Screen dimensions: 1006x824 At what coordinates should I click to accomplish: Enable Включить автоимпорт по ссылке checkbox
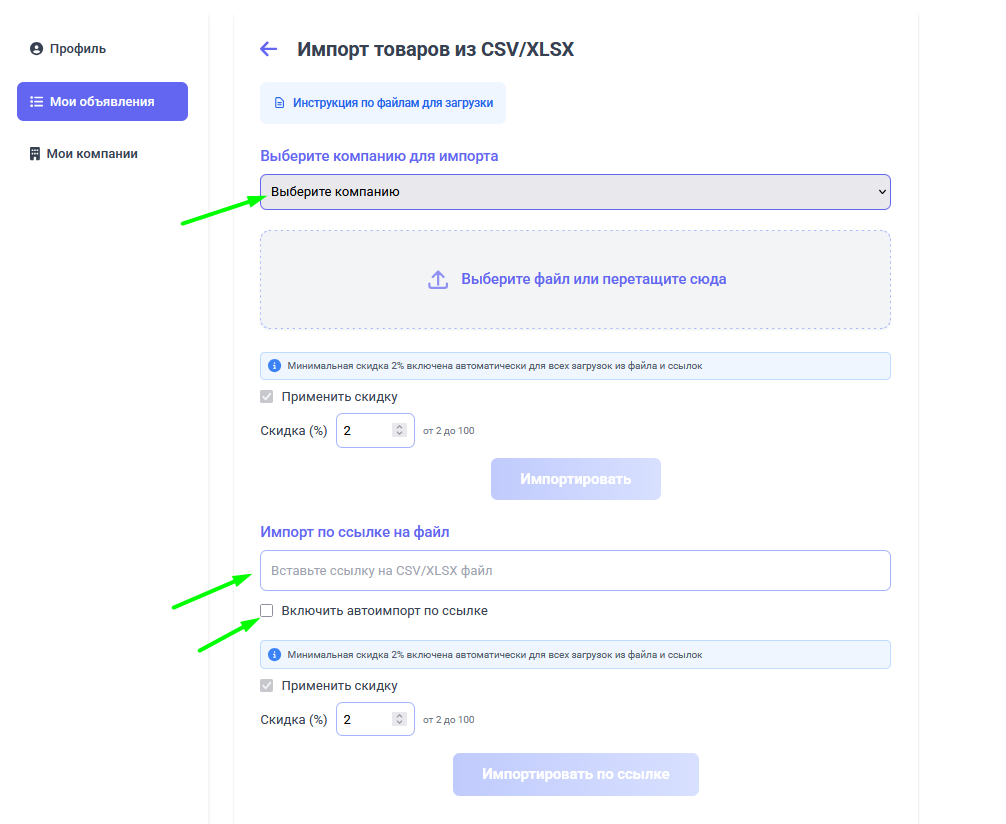[265, 609]
